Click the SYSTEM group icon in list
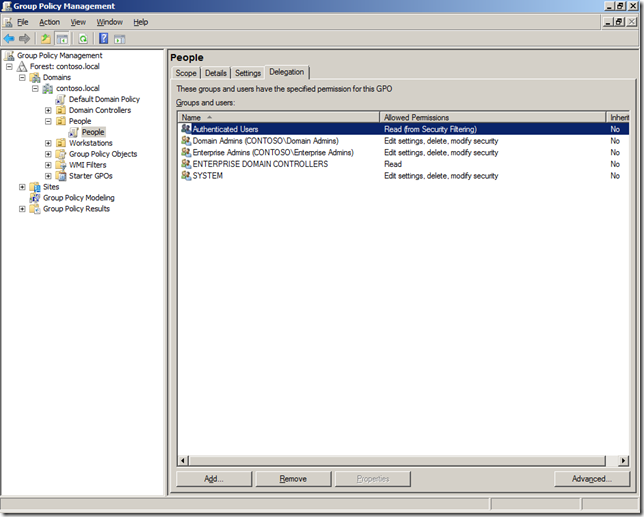 (x=186, y=176)
